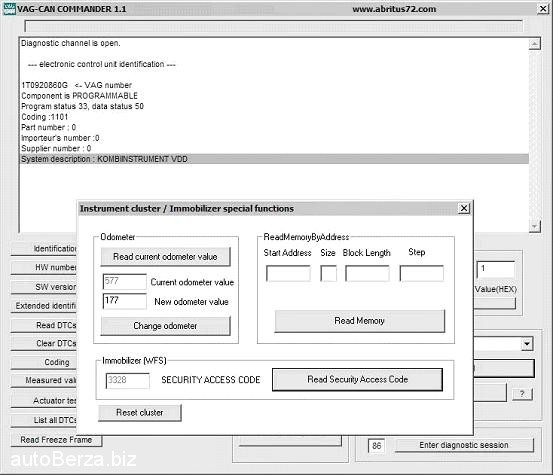This screenshot has width=553, height=476.
Task: Close the VAG-CAN Commander main window
Action: [543, 9]
